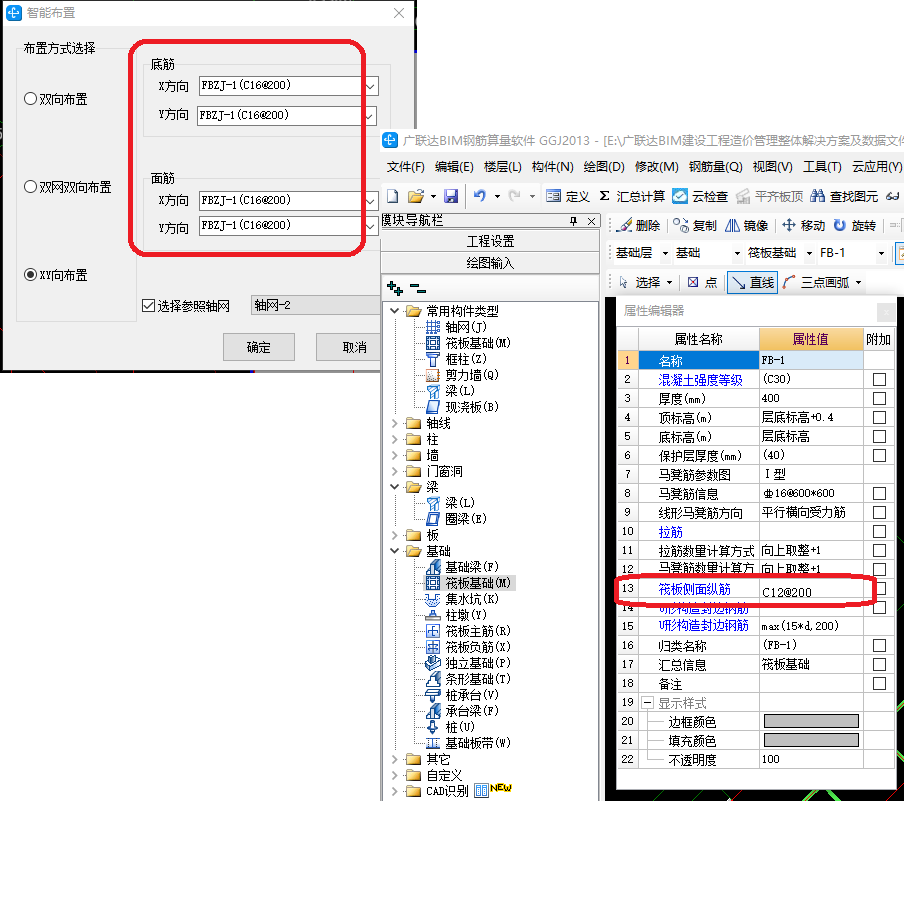This screenshot has height=906, width=922.
Task: Select 双向布置 radio option
Action: pyautogui.click(x=56, y=99)
